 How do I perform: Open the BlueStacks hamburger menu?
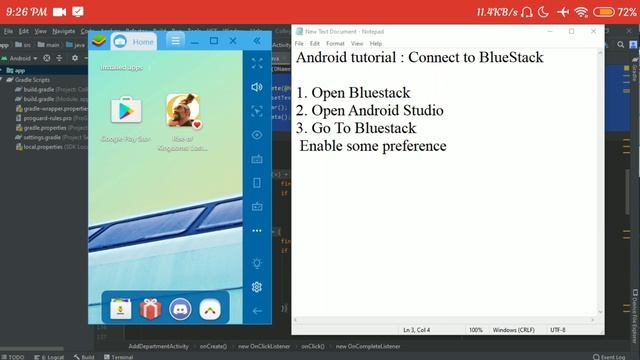pyautogui.click(x=176, y=41)
